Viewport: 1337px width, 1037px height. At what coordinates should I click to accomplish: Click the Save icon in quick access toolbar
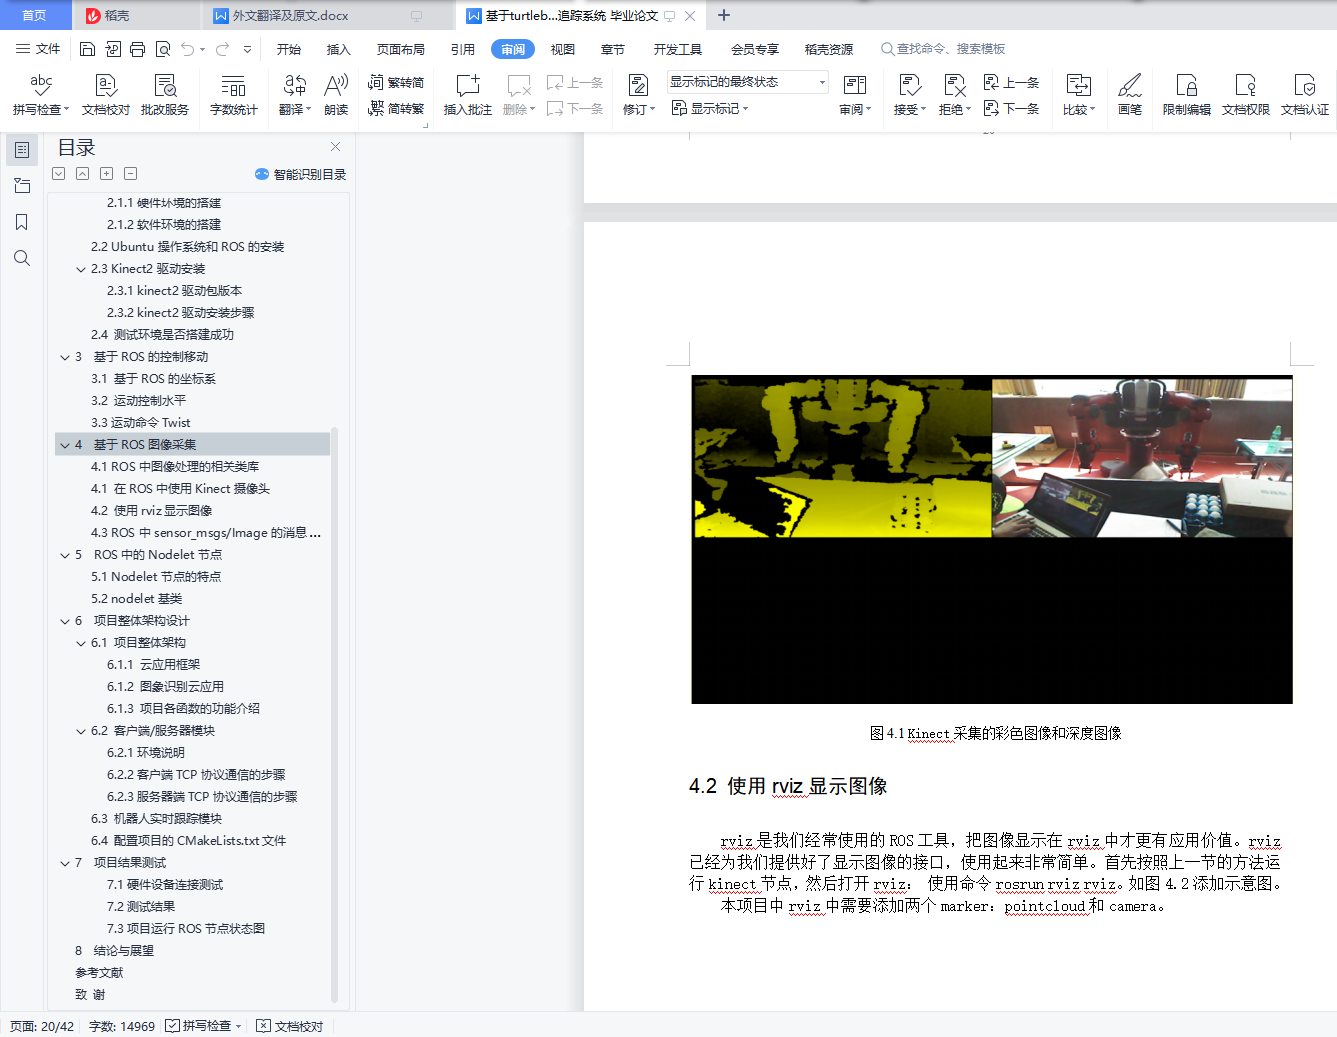(88, 49)
